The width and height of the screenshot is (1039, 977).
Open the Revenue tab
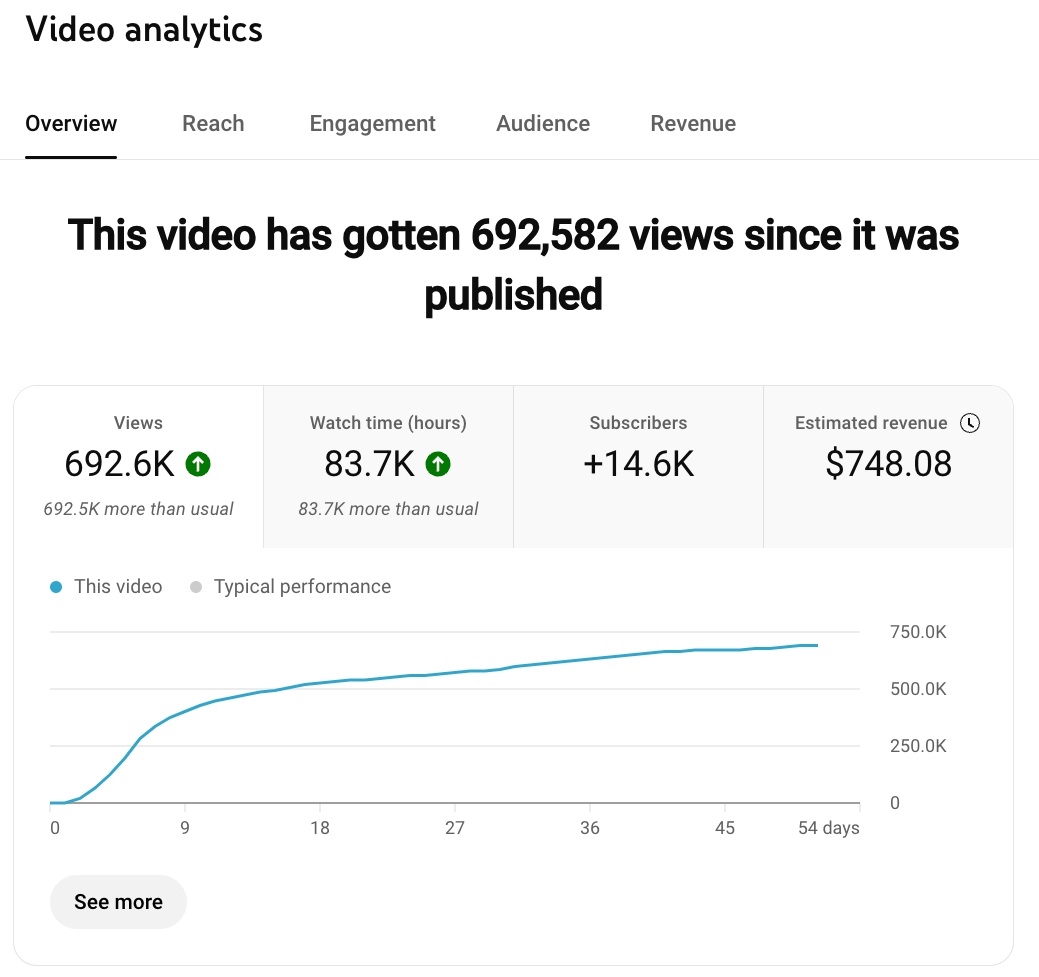coord(693,123)
